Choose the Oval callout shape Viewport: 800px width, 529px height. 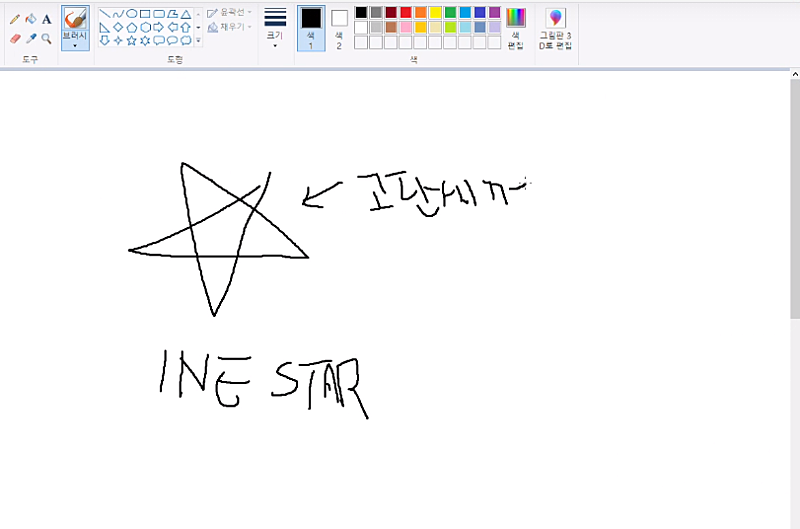pyautogui.click(x=172, y=40)
